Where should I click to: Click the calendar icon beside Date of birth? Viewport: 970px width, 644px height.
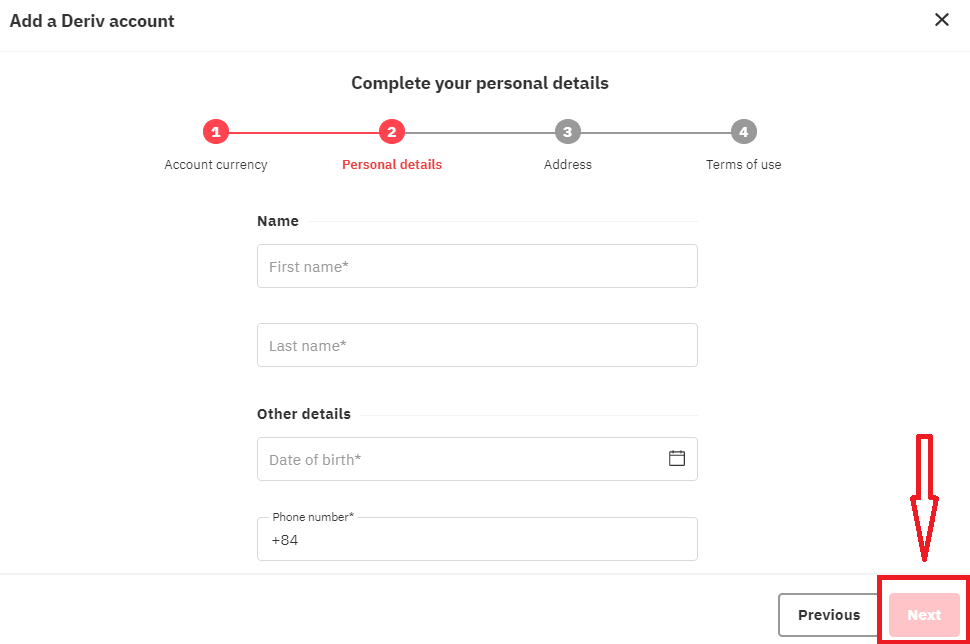pos(677,458)
